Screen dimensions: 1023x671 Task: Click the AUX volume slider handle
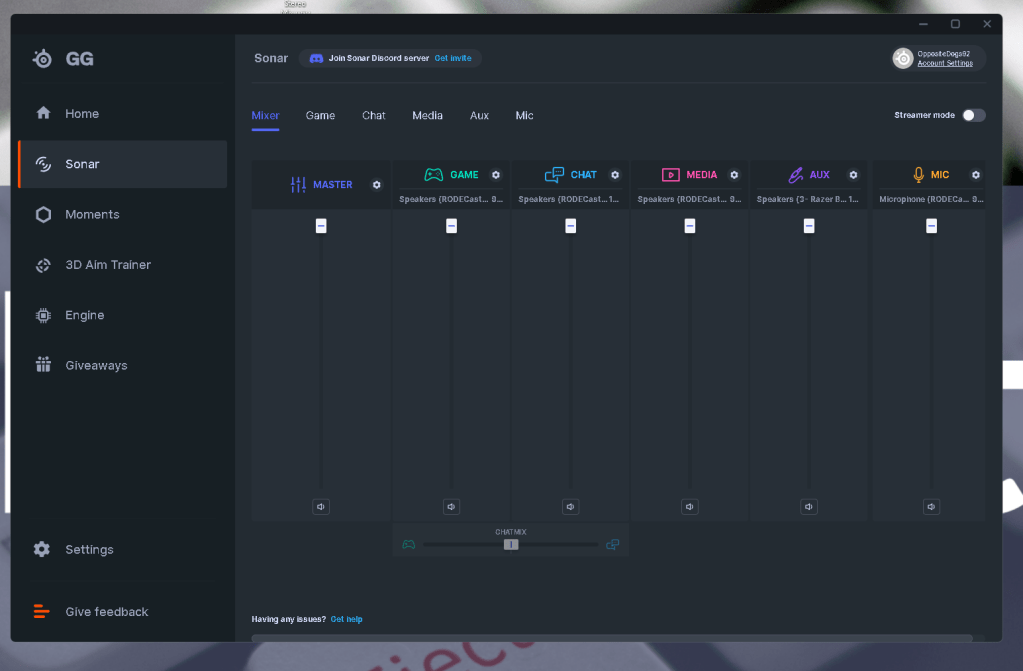point(809,226)
